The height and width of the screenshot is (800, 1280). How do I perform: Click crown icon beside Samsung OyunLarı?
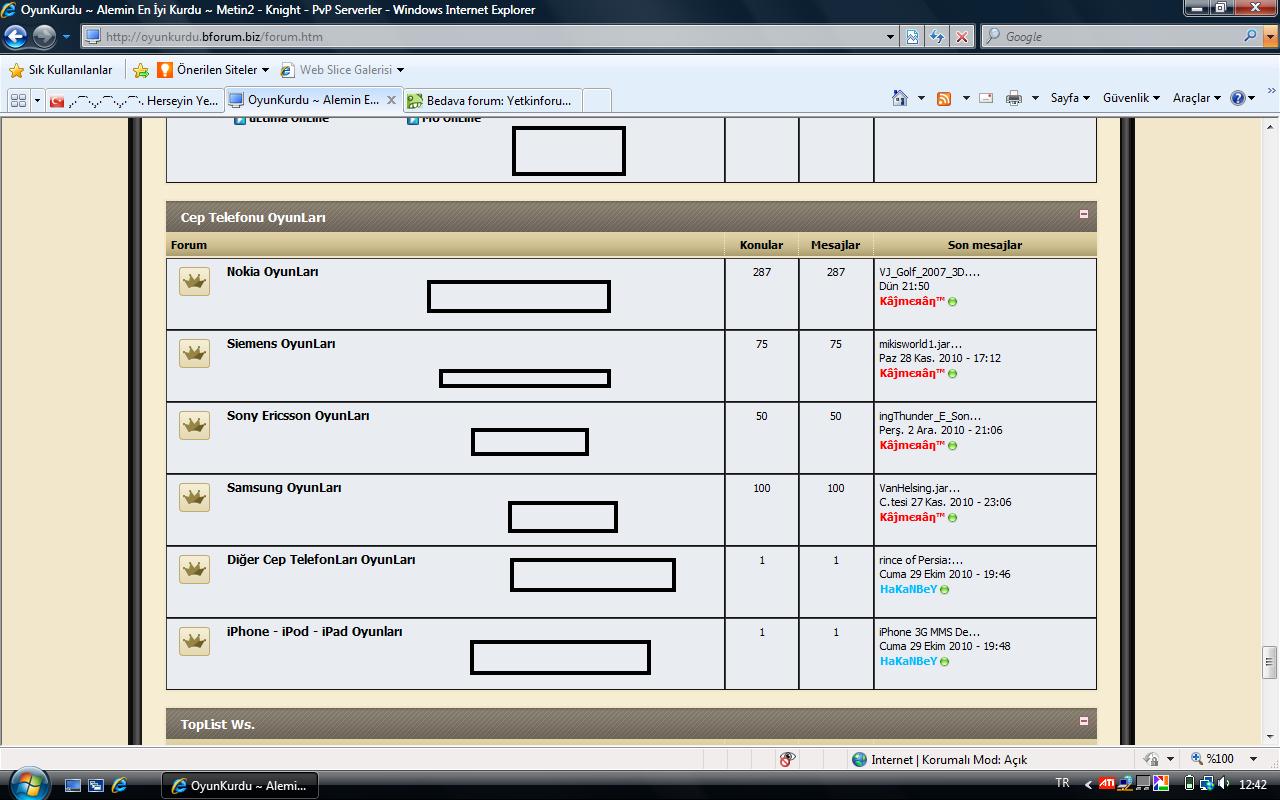pos(194,498)
